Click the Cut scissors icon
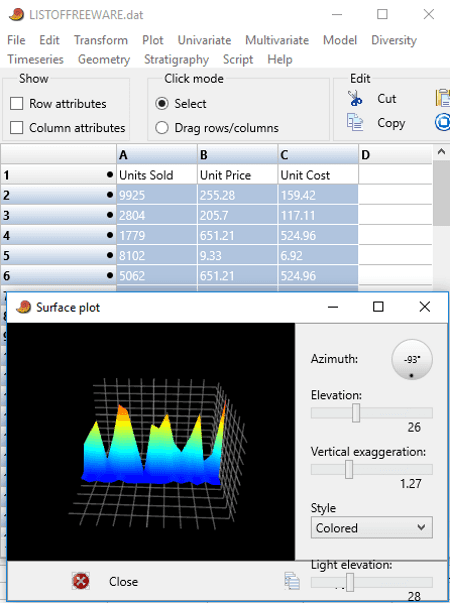The image size is (450, 603). point(355,98)
